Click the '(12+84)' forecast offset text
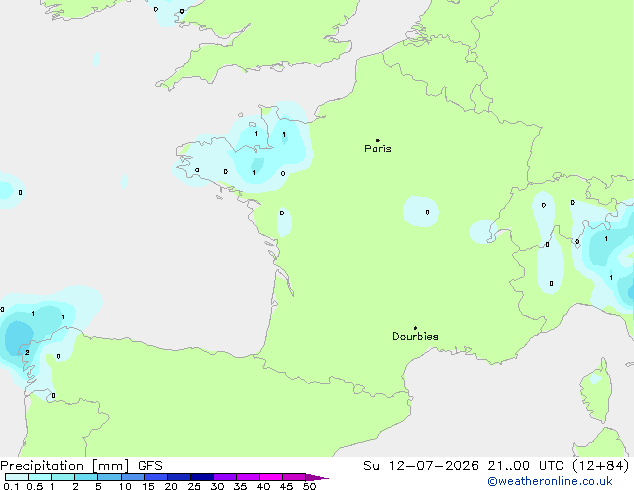The image size is (634, 490). (x=601, y=466)
